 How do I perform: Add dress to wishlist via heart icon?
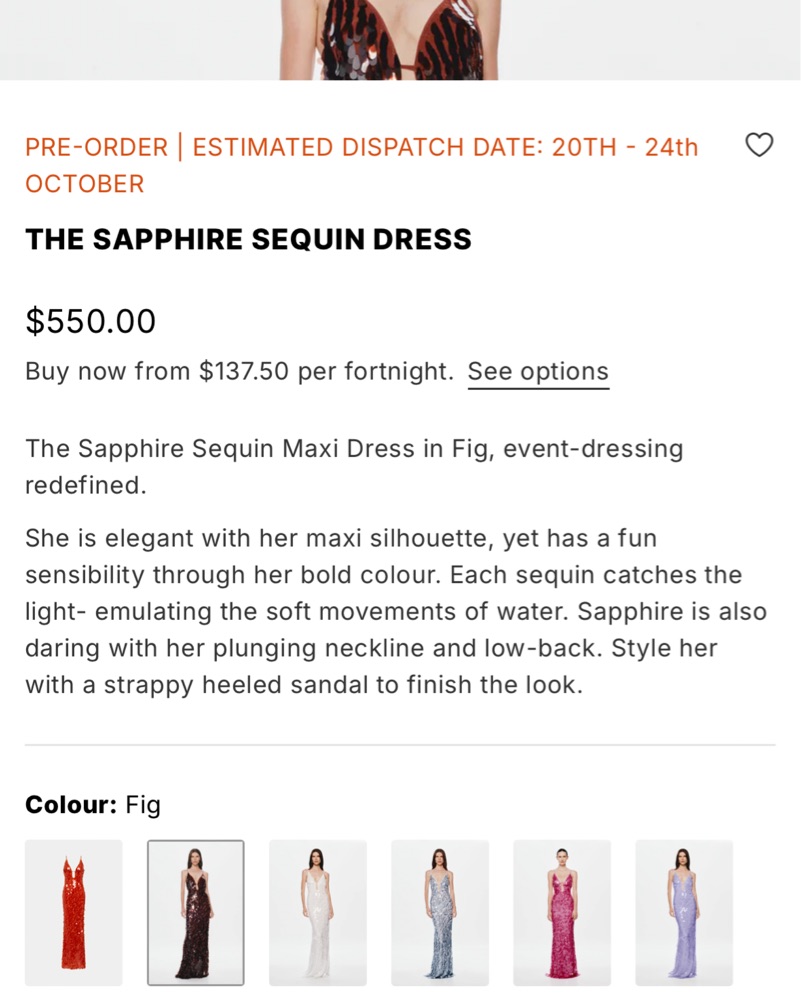click(760, 146)
